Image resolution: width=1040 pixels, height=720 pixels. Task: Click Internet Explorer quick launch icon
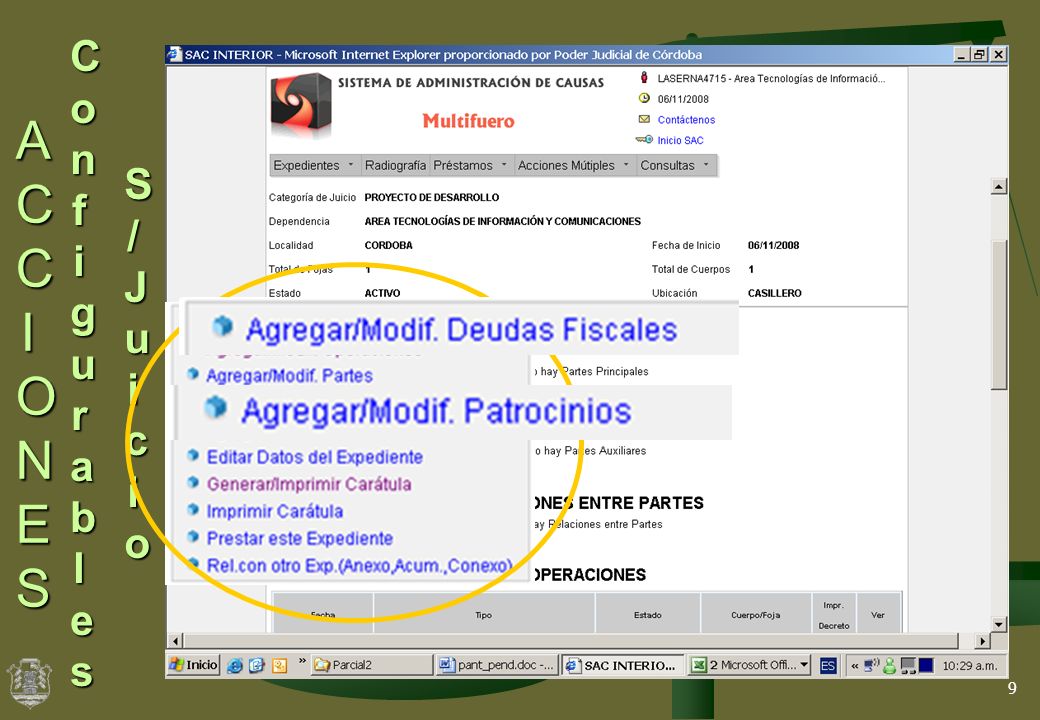click(235, 666)
